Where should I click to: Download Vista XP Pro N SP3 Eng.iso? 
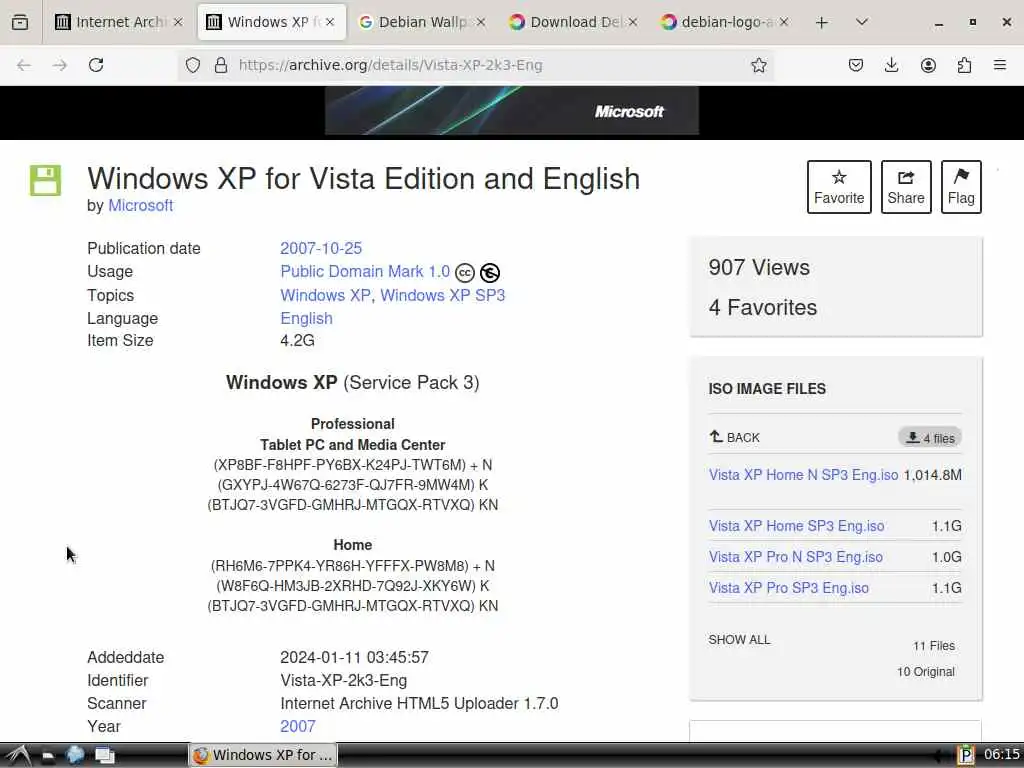796,557
